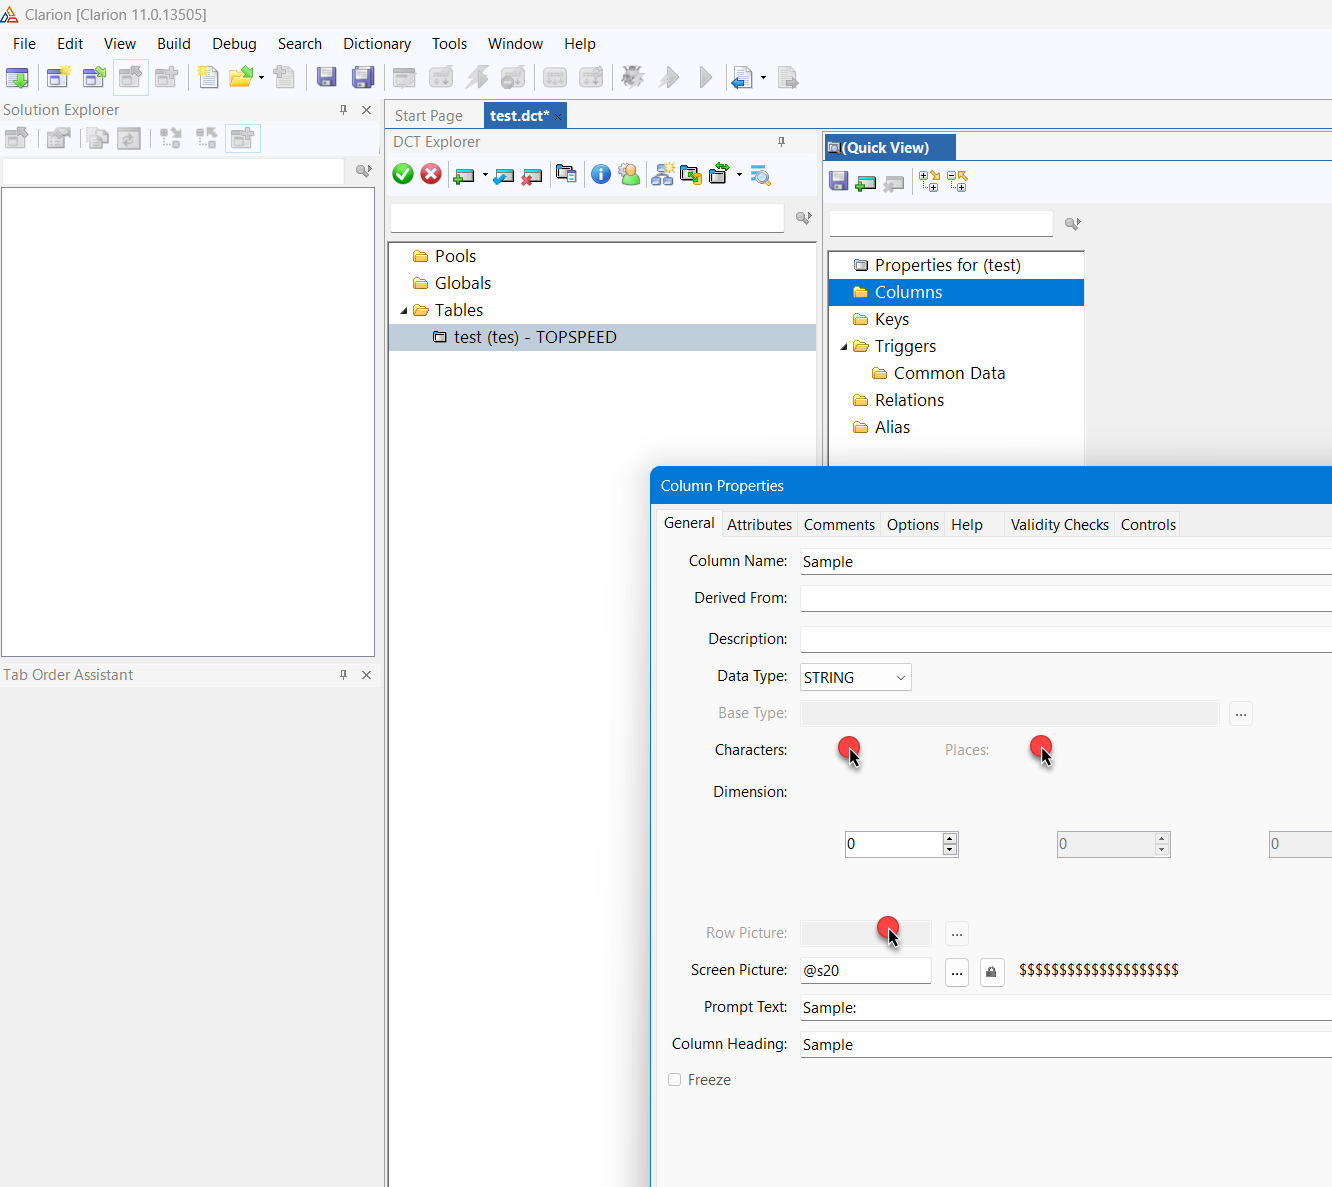Switch to the Validity Checks tab
The height and width of the screenshot is (1187, 1332).
pyautogui.click(x=1059, y=525)
